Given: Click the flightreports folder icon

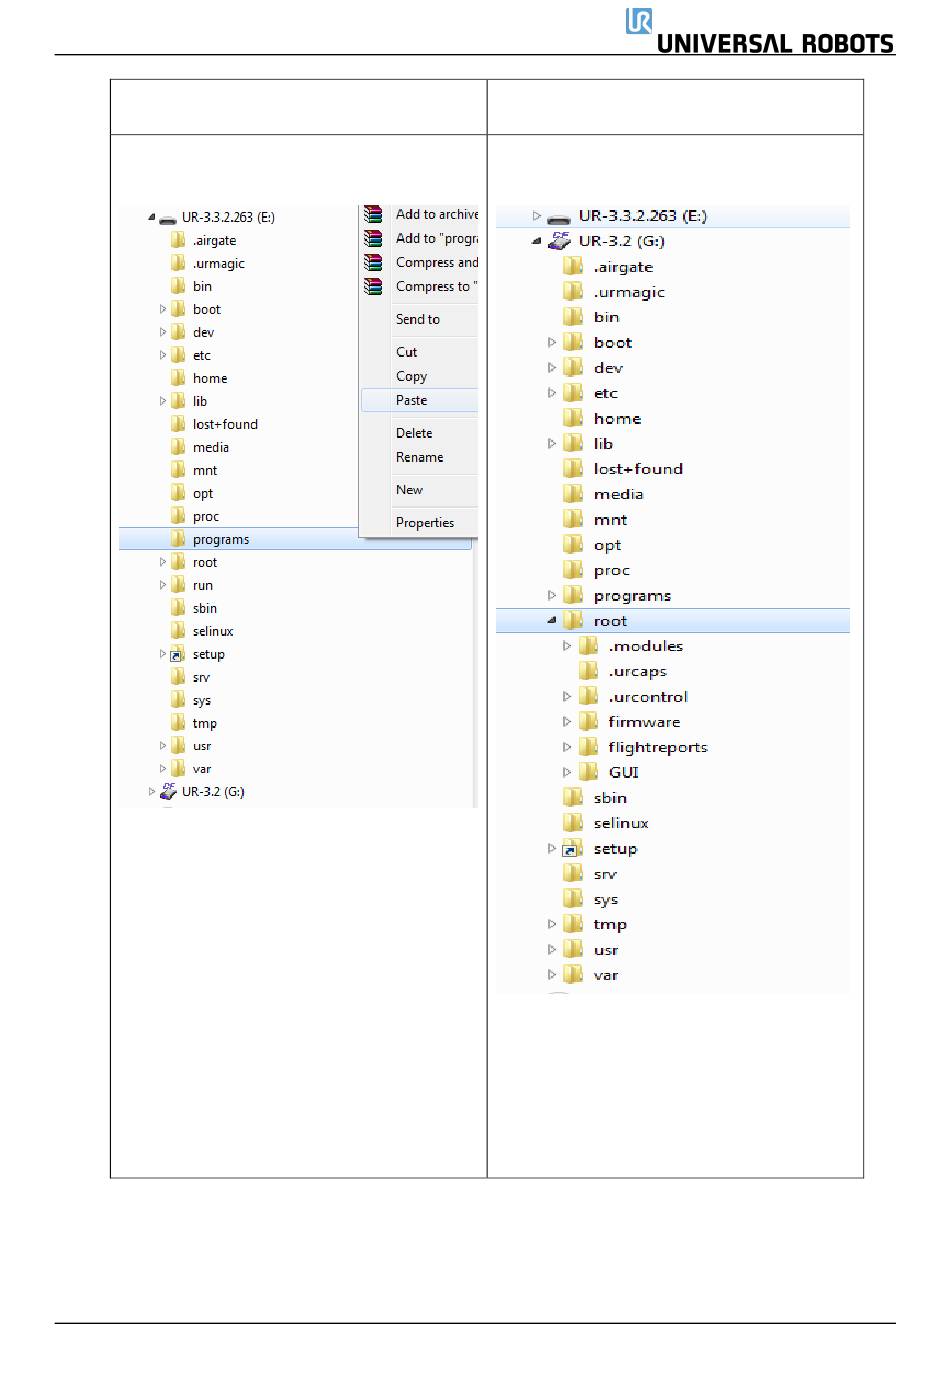Looking at the screenshot, I should 589,747.
